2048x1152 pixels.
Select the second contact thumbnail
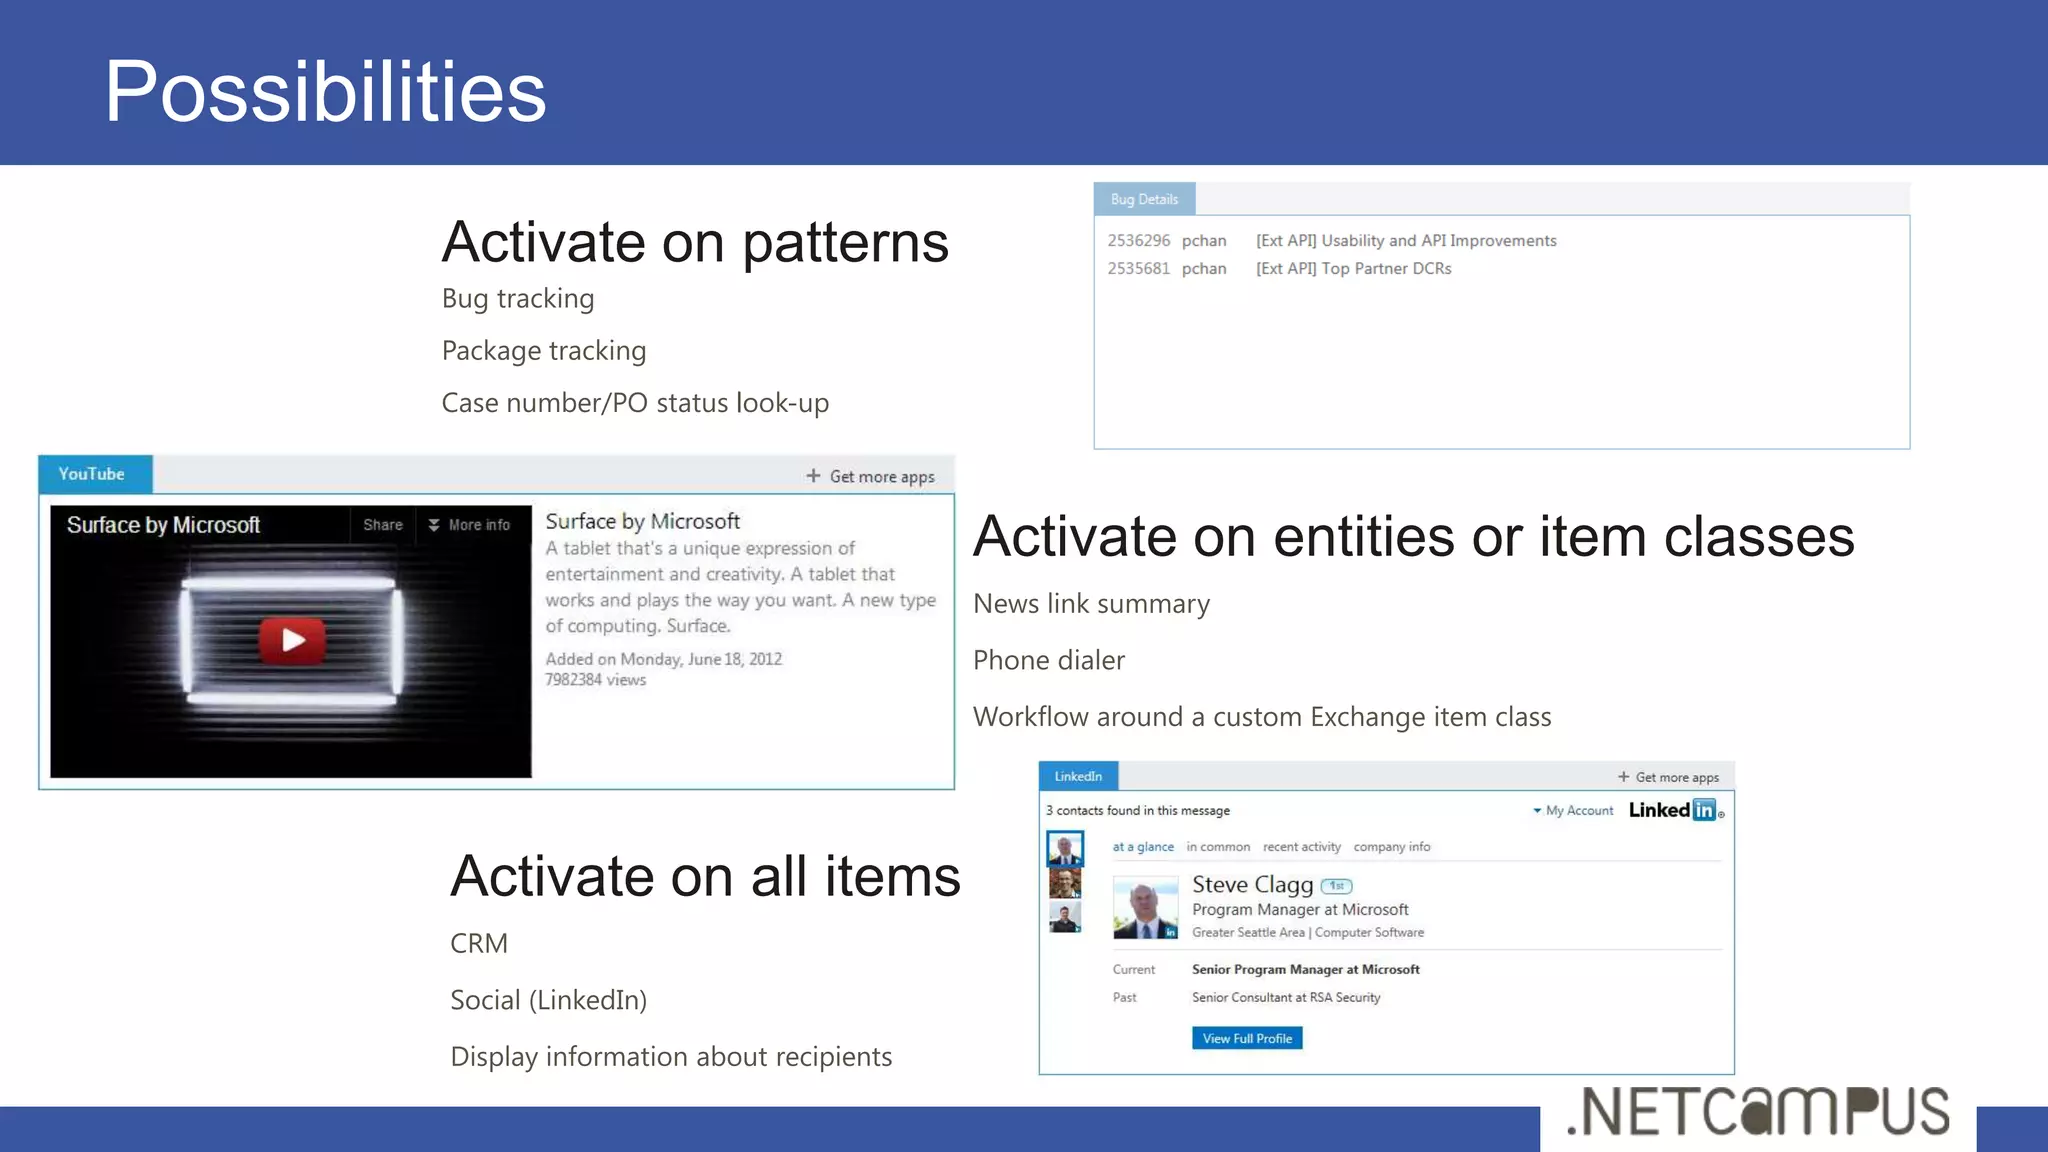(x=1065, y=883)
